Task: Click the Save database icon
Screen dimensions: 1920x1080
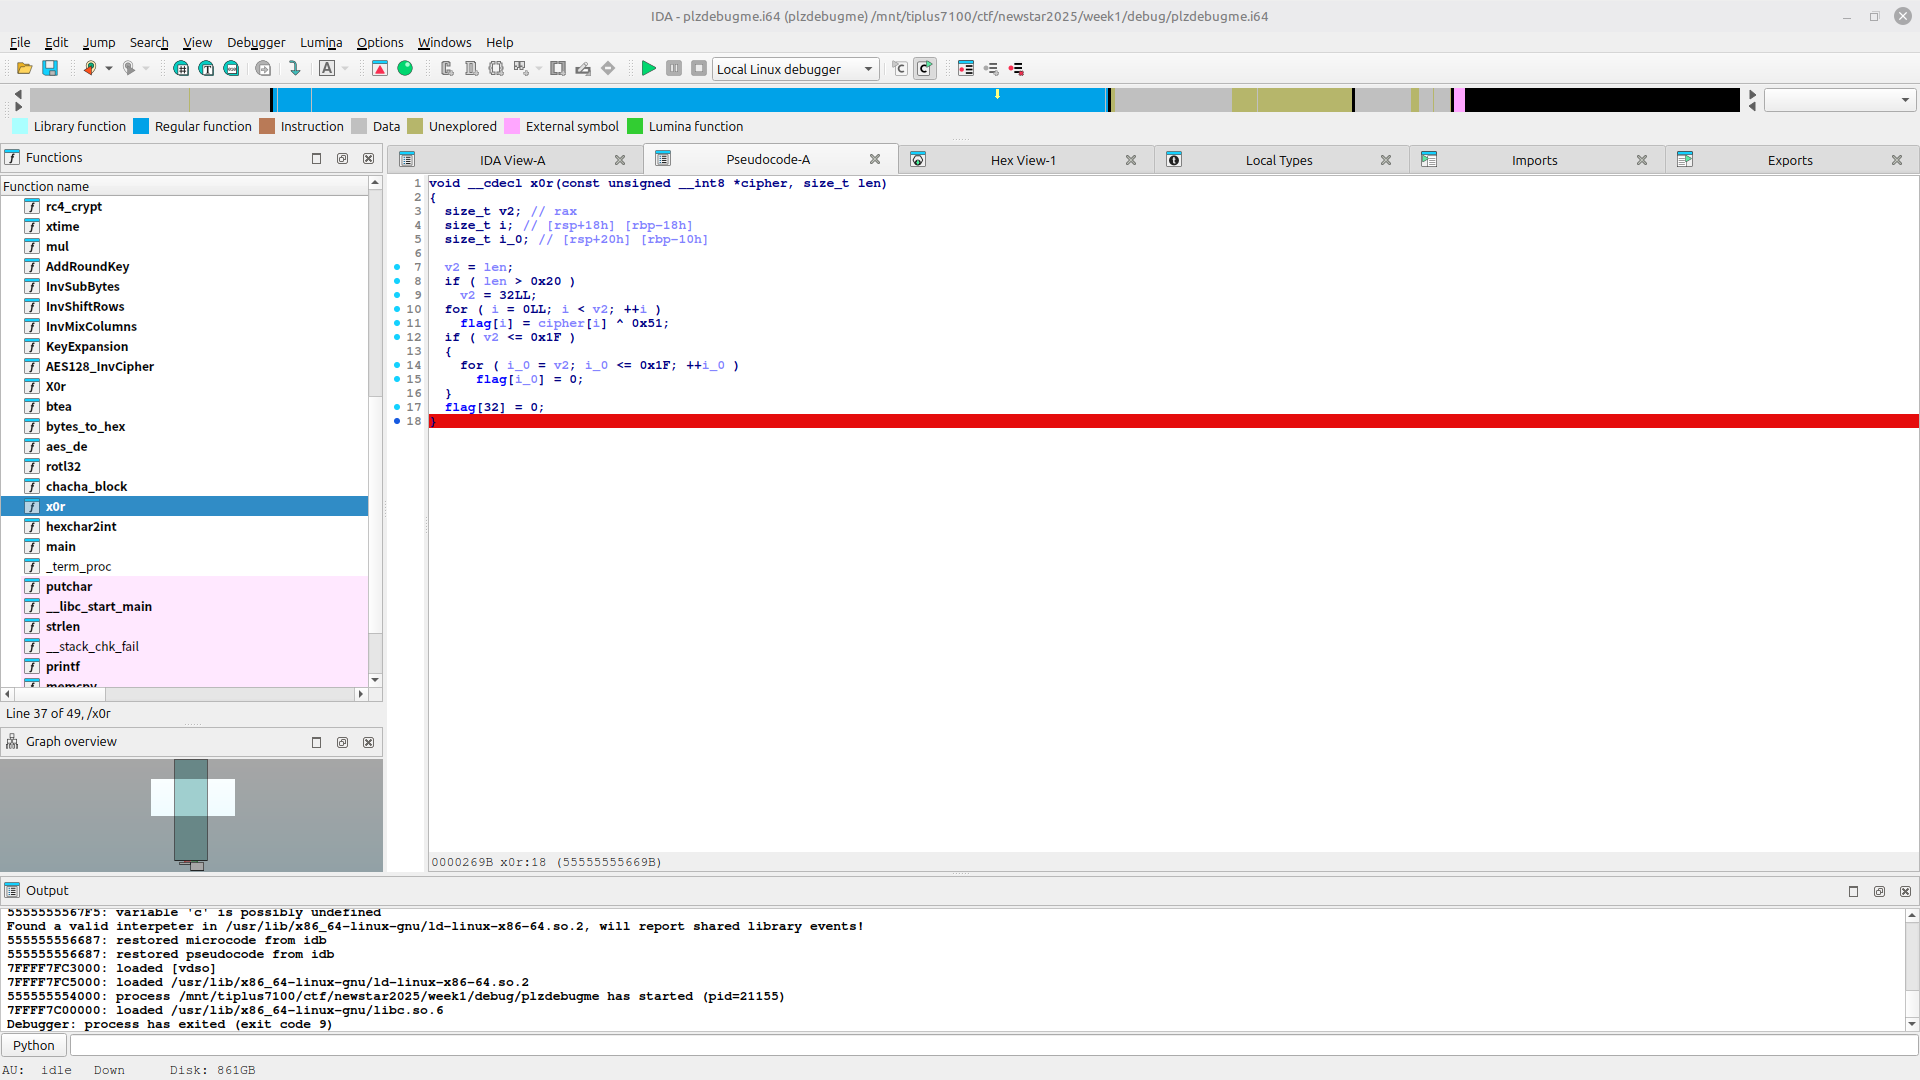Action: 50,68
